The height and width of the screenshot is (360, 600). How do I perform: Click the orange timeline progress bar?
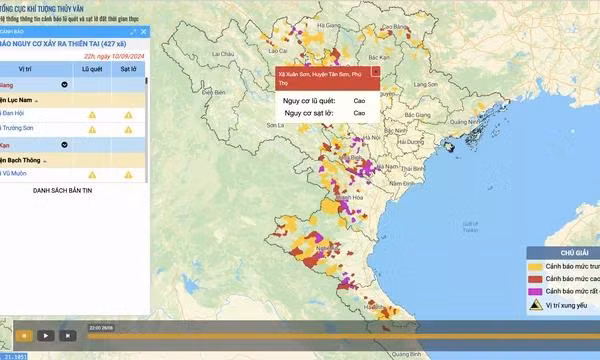pyautogui.click(x=344, y=336)
